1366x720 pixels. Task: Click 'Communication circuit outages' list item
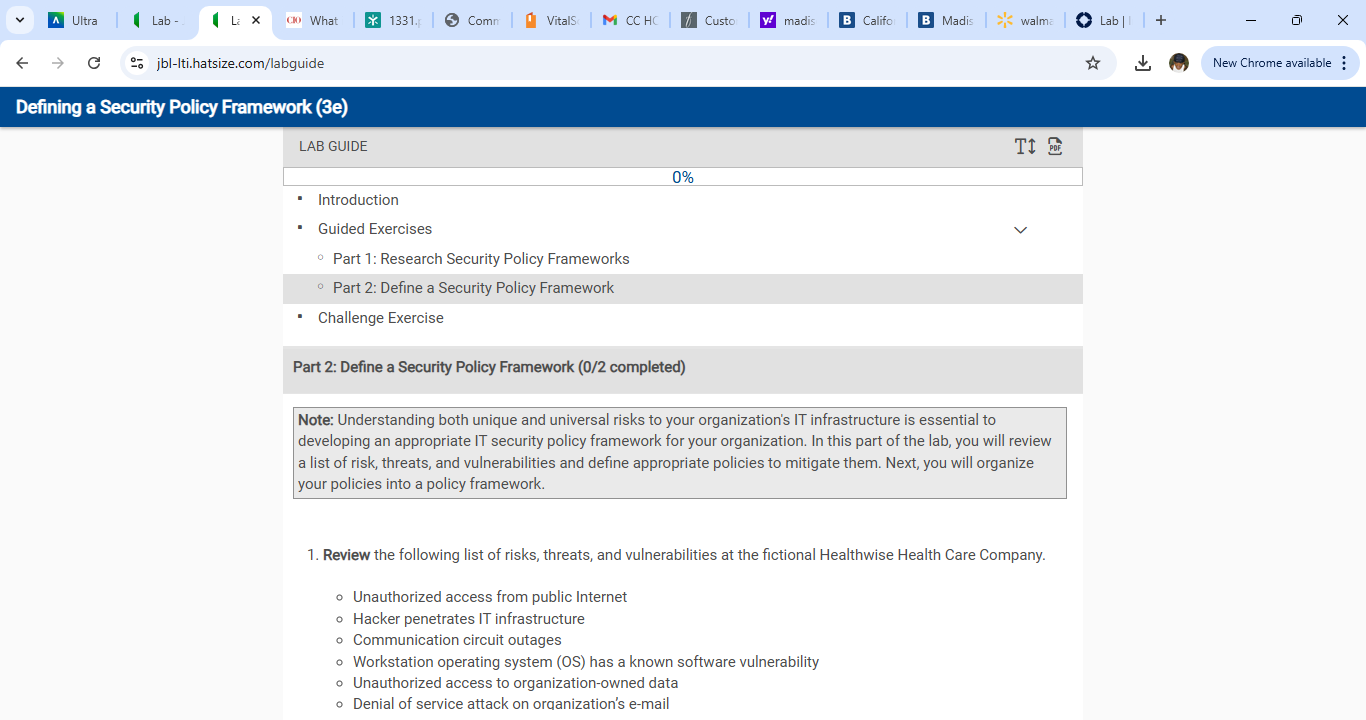click(x=457, y=640)
